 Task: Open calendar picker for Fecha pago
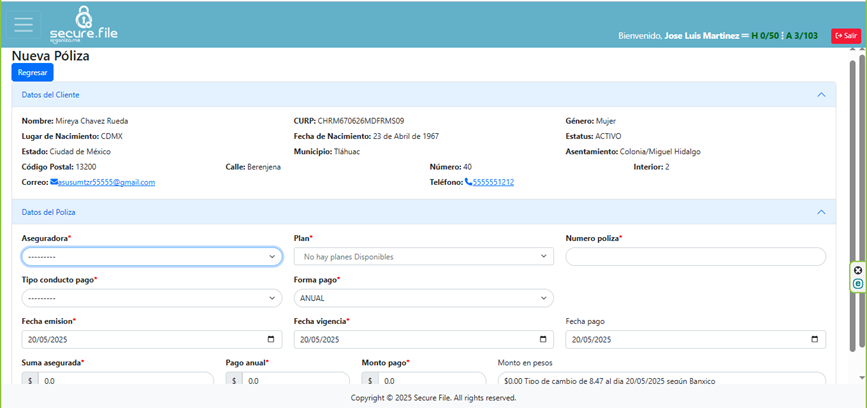coord(816,339)
